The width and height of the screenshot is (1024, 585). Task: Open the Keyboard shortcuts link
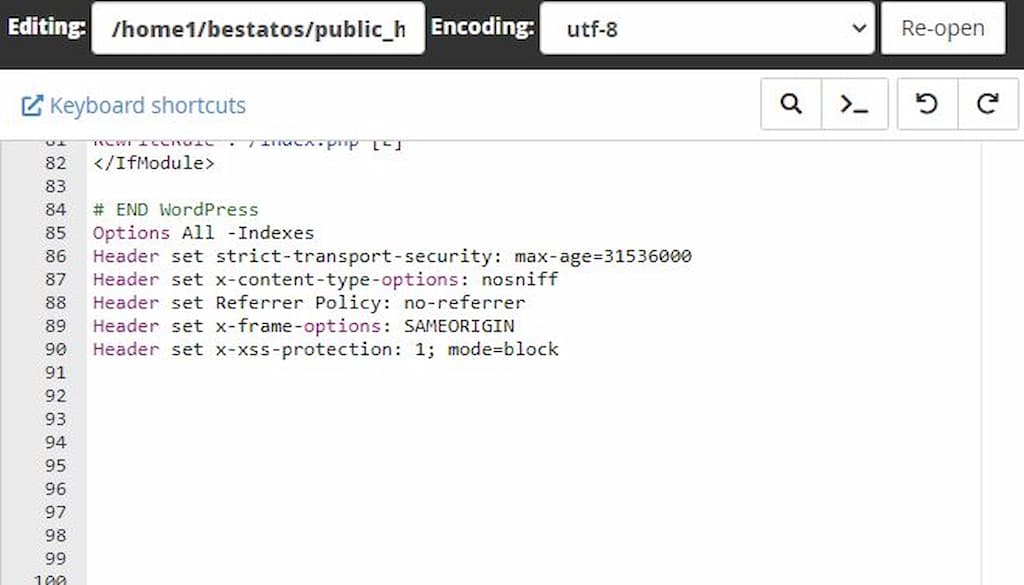(x=148, y=106)
